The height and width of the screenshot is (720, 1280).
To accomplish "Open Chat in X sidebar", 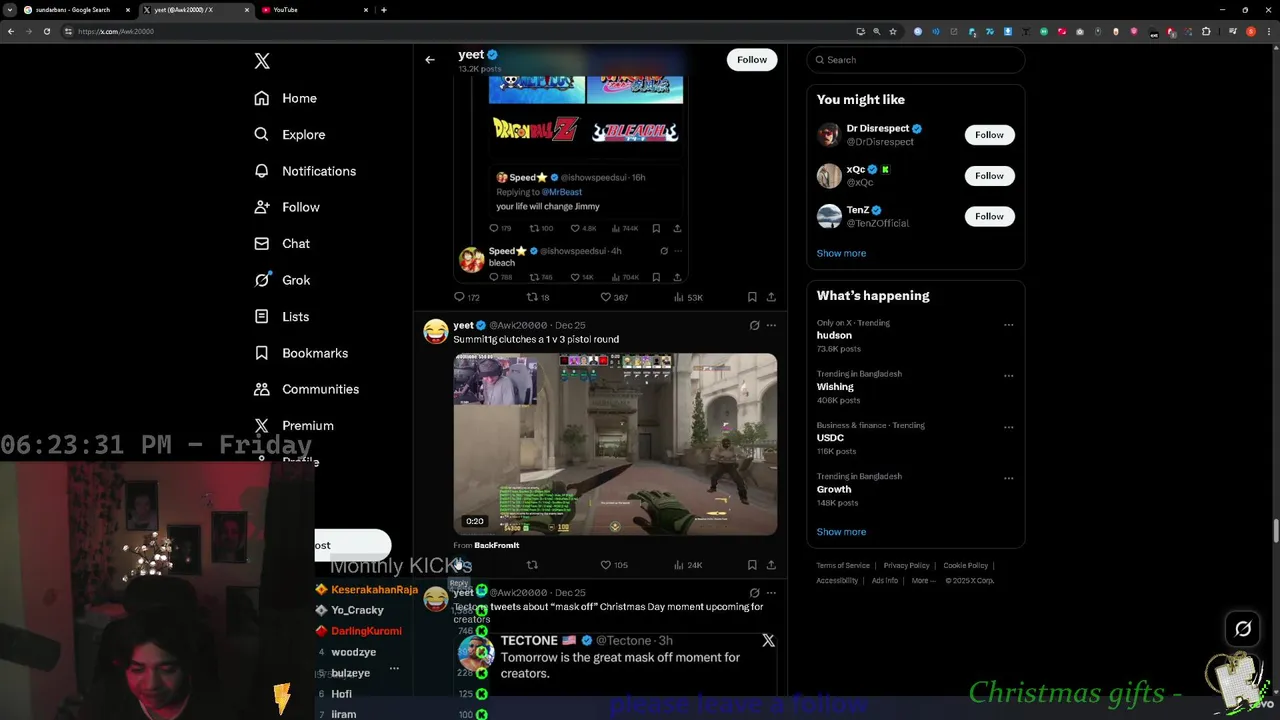I will (282, 243).
